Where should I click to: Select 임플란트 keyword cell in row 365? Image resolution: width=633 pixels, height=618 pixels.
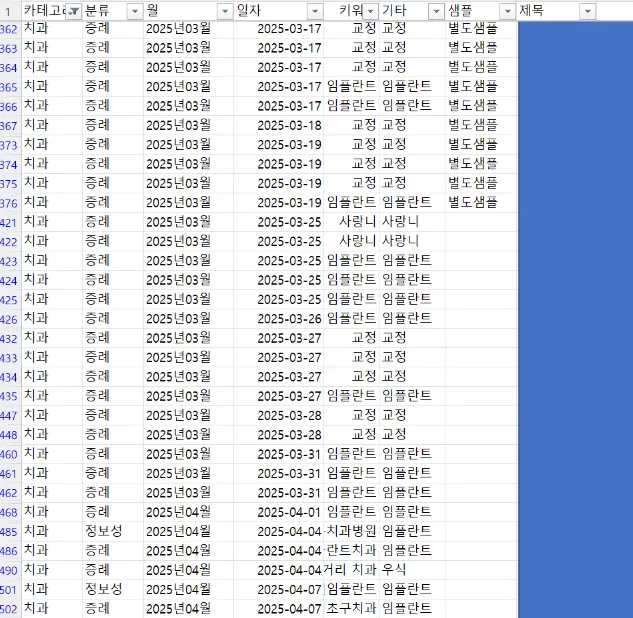(x=351, y=87)
